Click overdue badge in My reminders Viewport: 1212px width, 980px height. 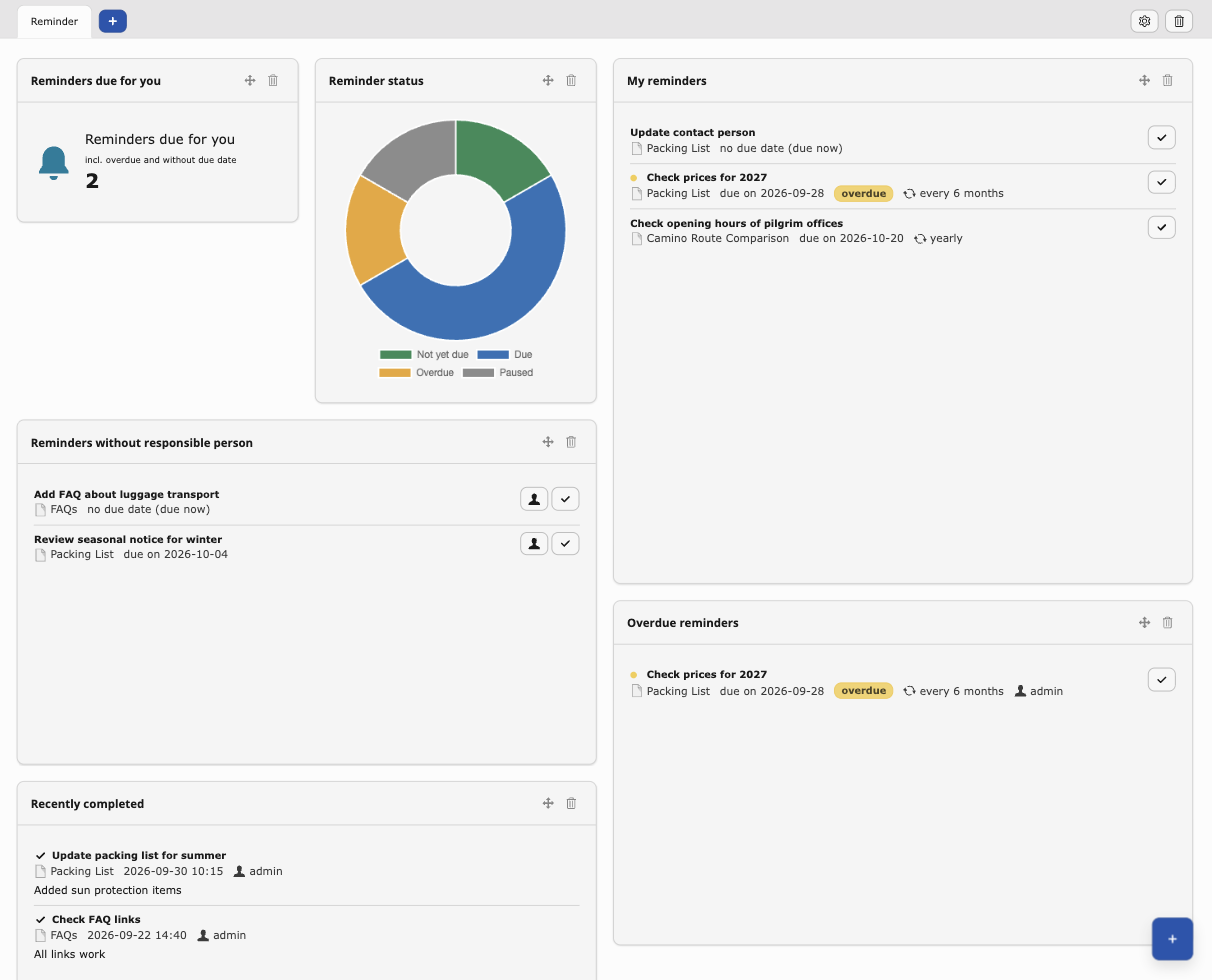863,193
